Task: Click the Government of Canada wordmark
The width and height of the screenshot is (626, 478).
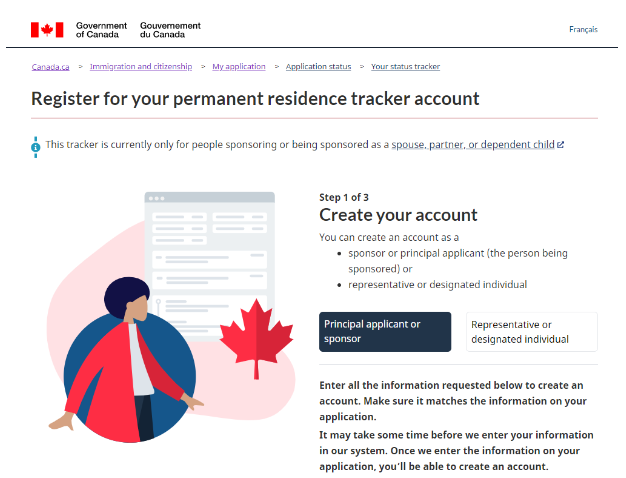Action: point(101,30)
